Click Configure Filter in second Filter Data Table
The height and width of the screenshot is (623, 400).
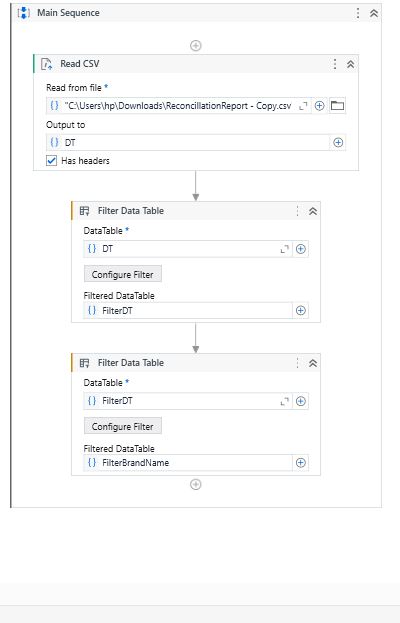pyautogui.click(x=123, y=426)
